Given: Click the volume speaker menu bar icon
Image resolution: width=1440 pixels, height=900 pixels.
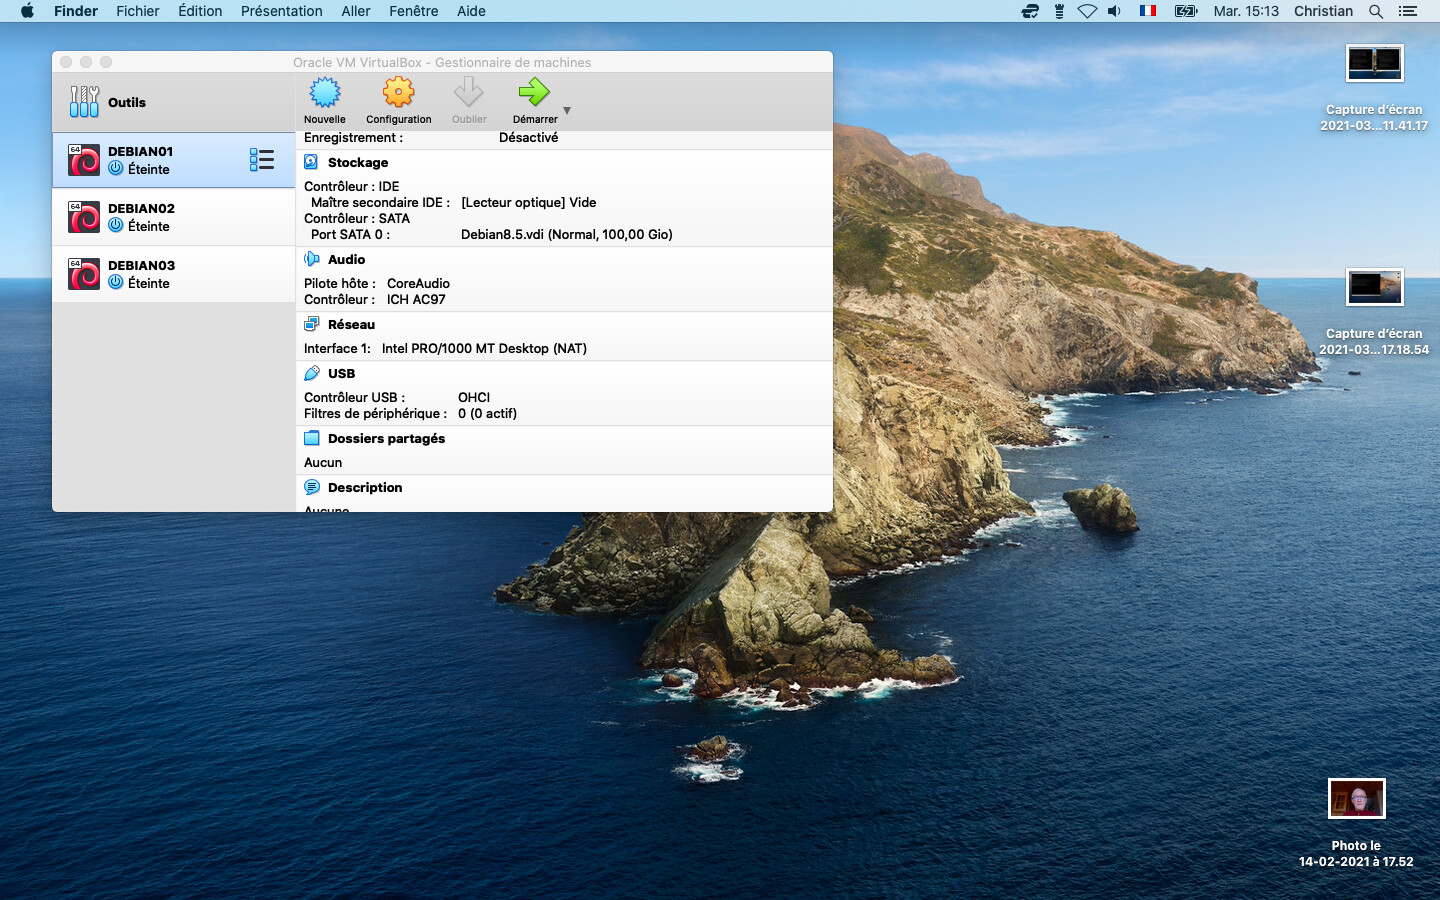Looking at the screenshot, I should click(1114, 11).
